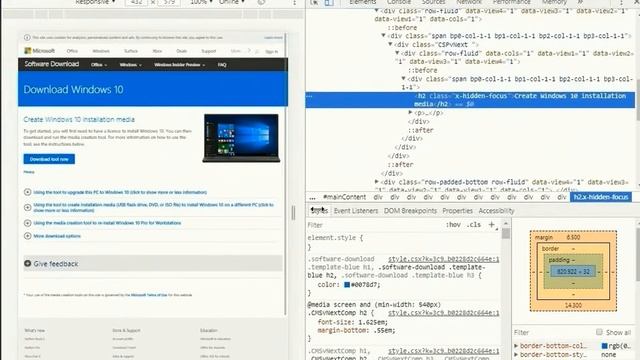Open the DOM Breakpoints tab
The width and height of the screenshot is (640, 360).
[x=410, y=211]
